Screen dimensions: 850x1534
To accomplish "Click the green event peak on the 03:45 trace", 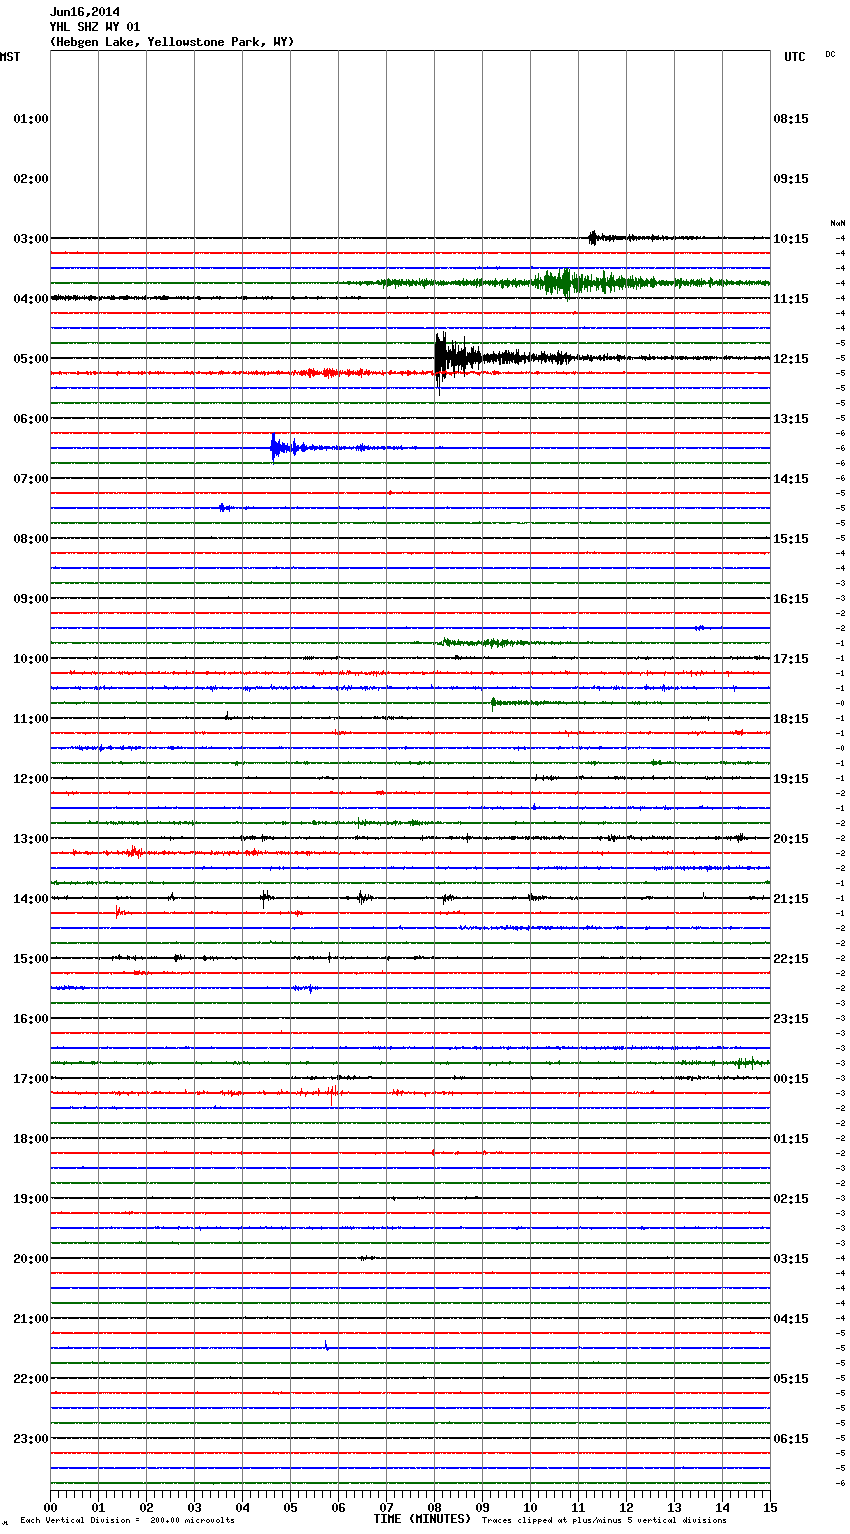I will pos(565,283).
